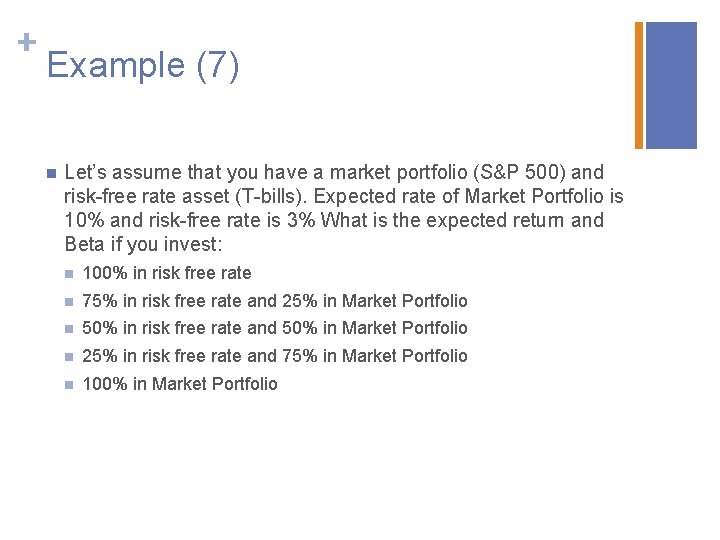This screenshot has height=540, width=720.
Task: Select the 50% risk free, 50% Market line
Action: [x=275, y=328]
